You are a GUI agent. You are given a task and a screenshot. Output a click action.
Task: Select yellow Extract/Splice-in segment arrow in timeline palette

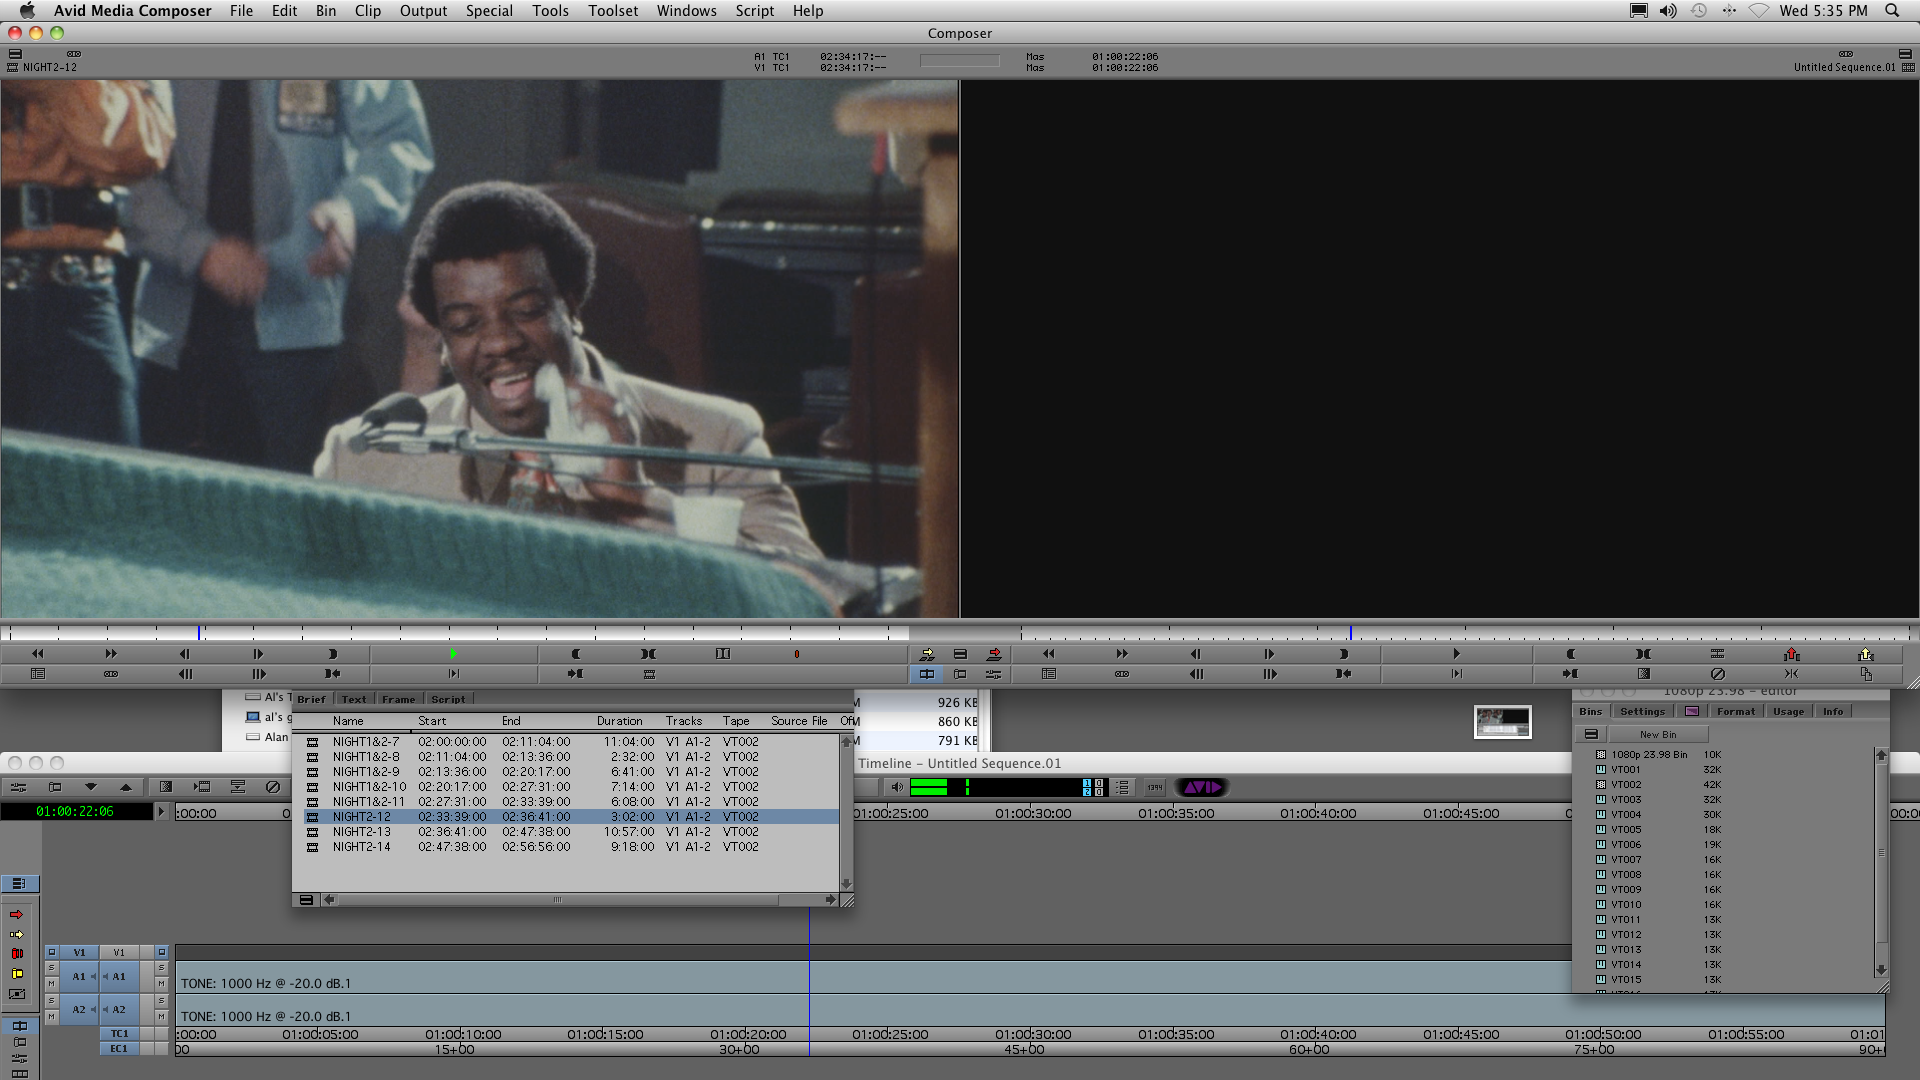click(17, 935)
